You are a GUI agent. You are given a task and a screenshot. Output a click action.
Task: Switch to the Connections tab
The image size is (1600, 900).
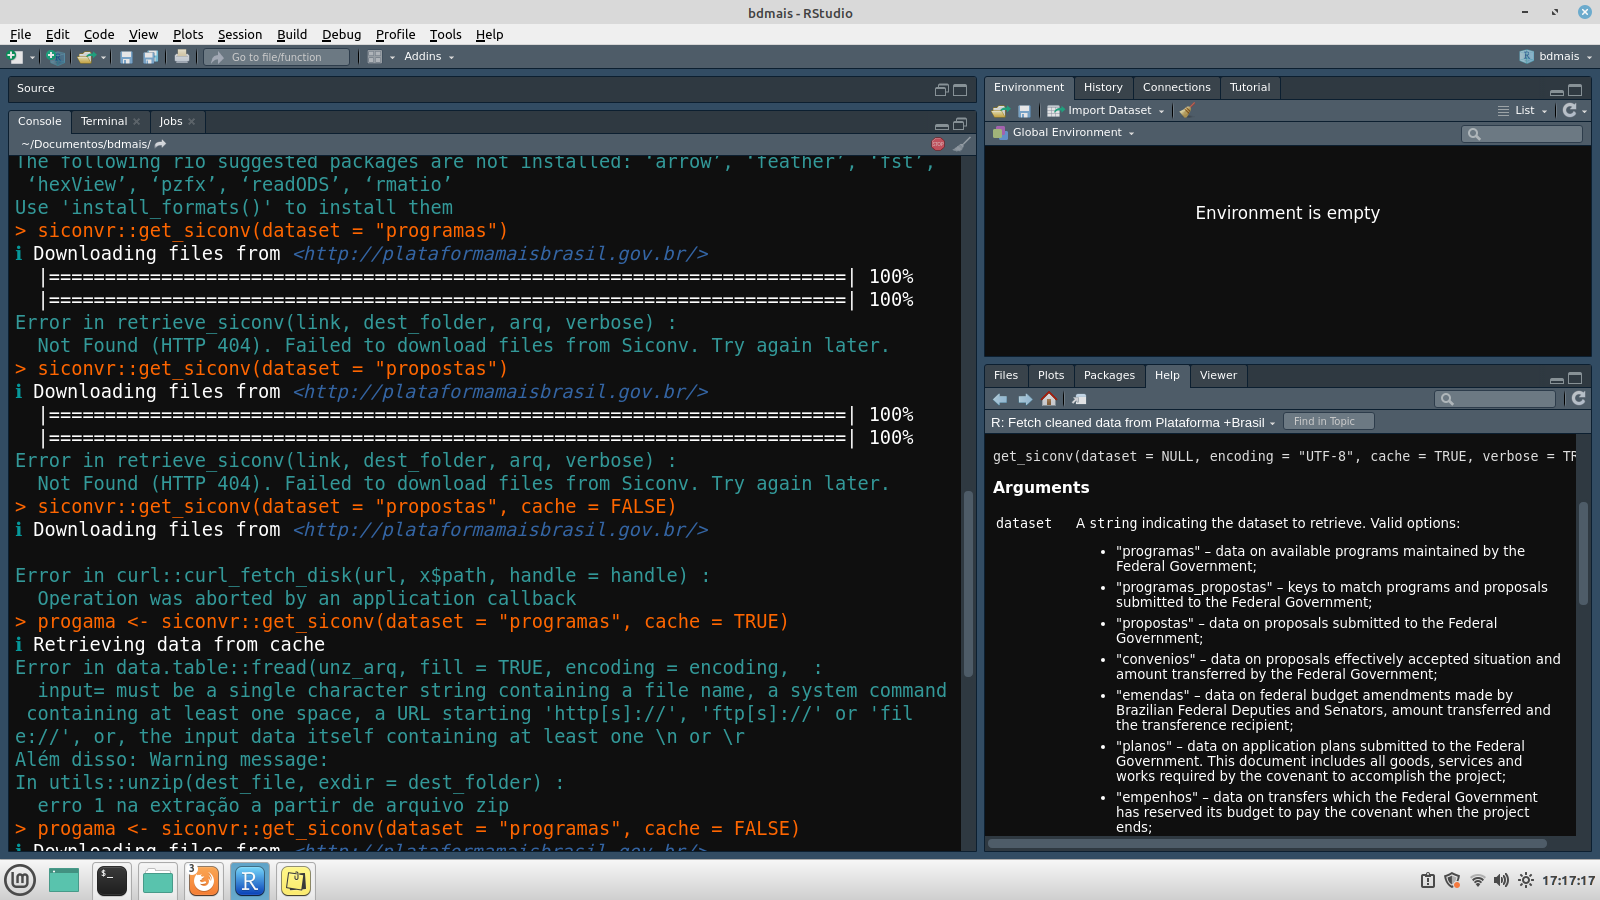click(1177, 88)
